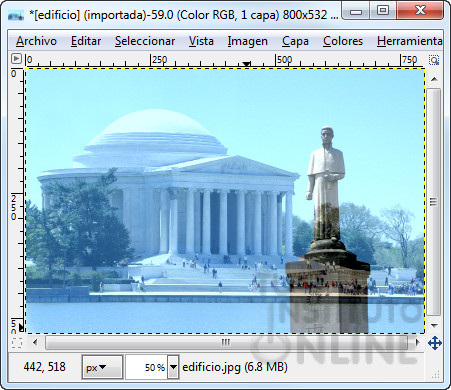Open the Archivo menu
Screen dimensions: 451x390
point(36,41)
